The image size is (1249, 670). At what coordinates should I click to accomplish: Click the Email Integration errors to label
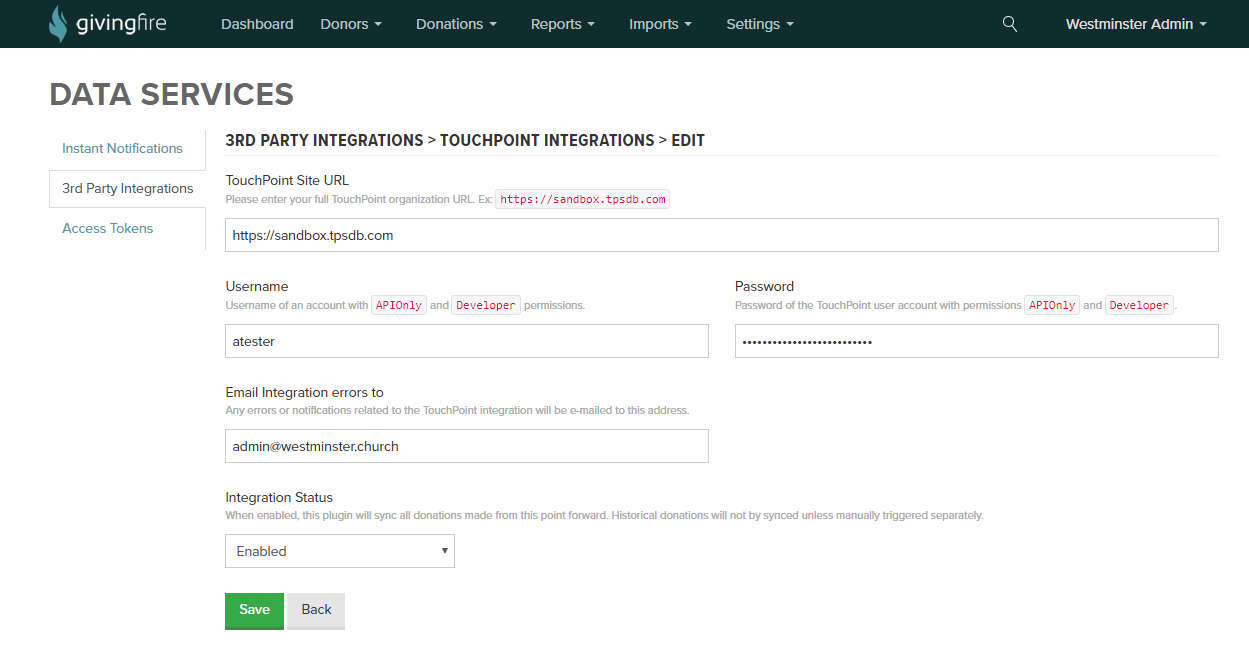[x=304, y=392]
